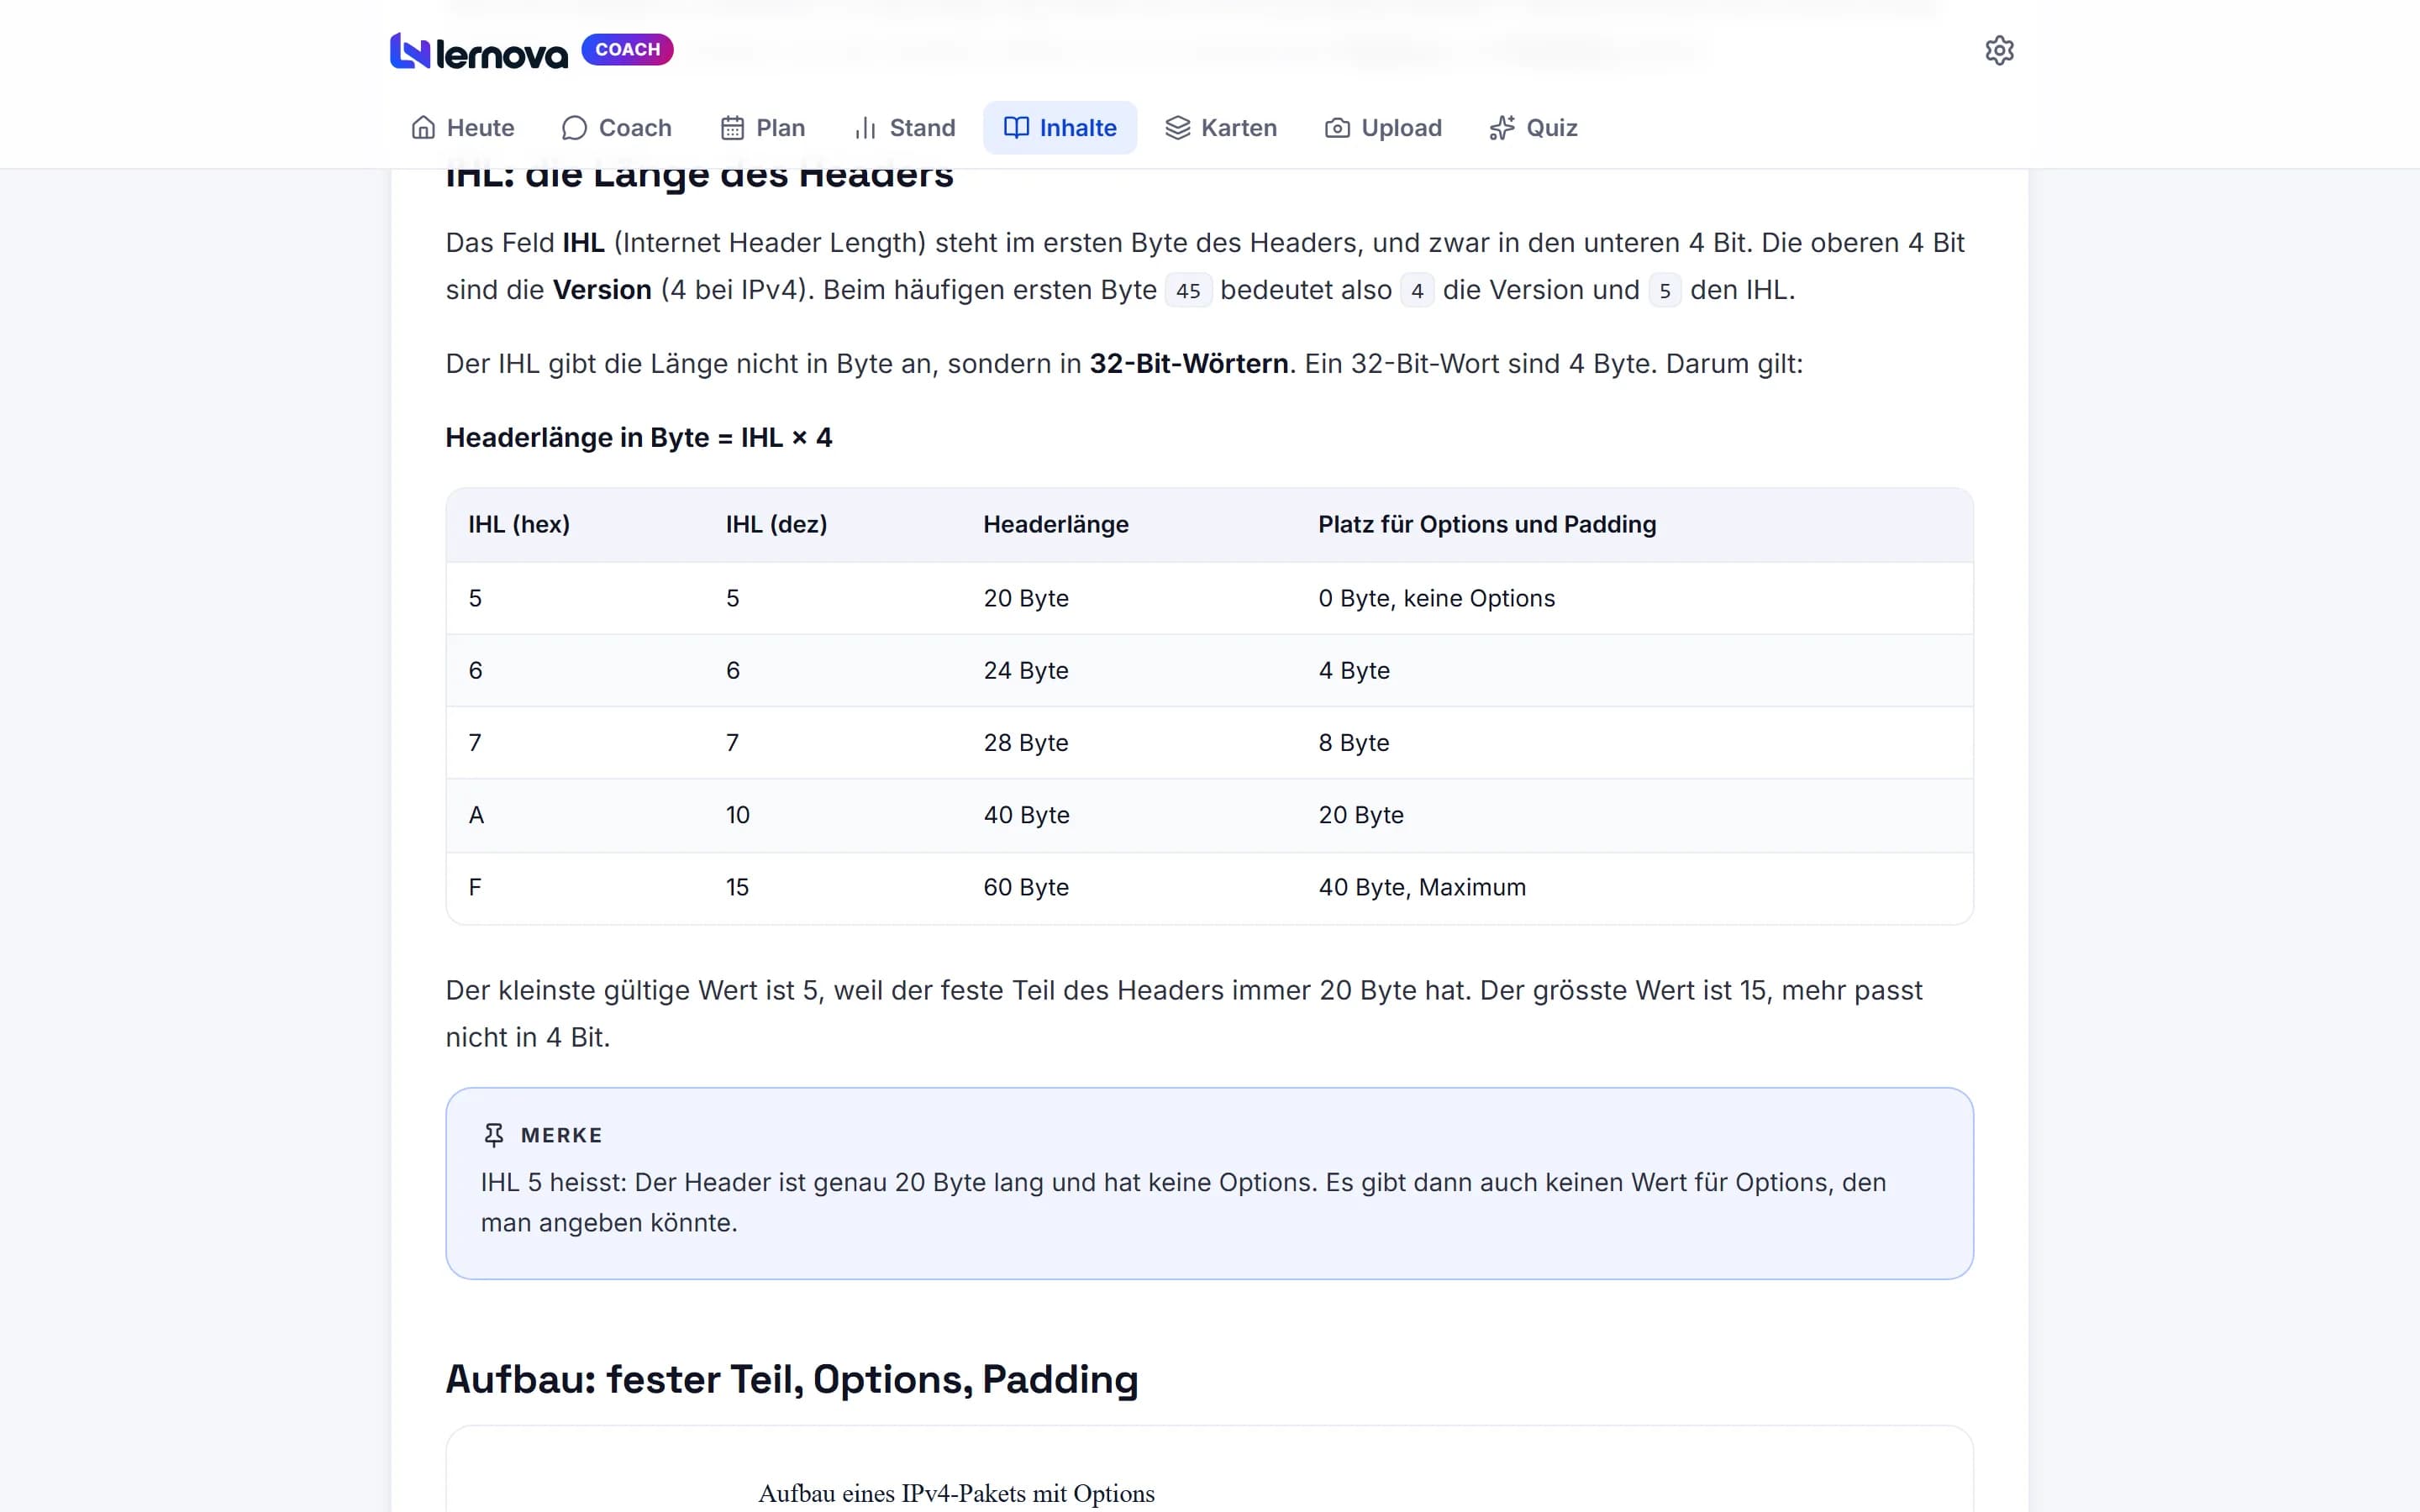Click the COACH badge next to logo
Image resolution: width=2420 pixels, height=1512 pixels.
point(627,49)
